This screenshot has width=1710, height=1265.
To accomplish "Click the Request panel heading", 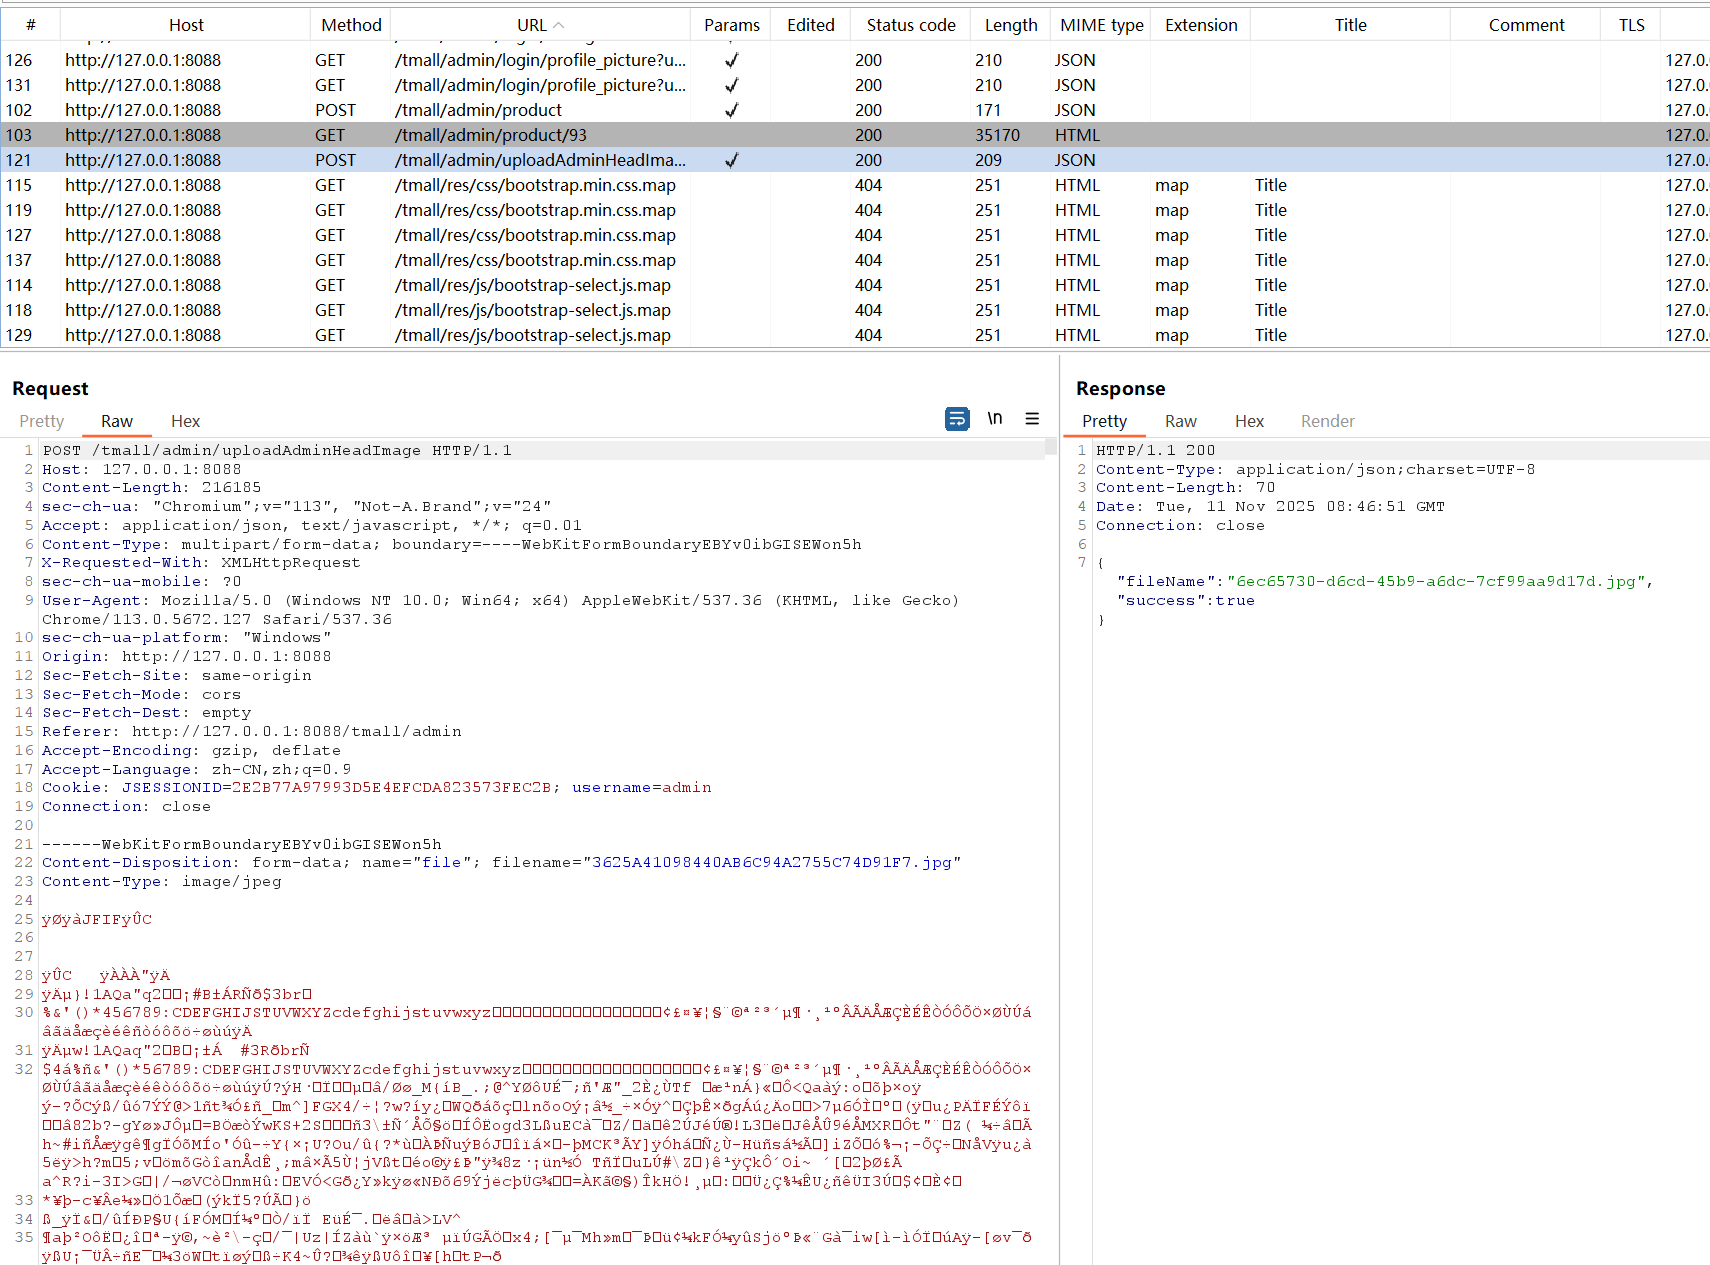I will click(50, 388).
